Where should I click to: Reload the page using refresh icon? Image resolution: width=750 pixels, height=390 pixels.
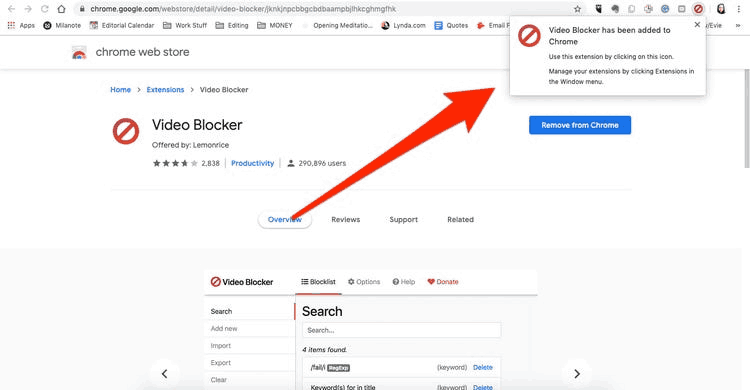[x=44, y=9]
